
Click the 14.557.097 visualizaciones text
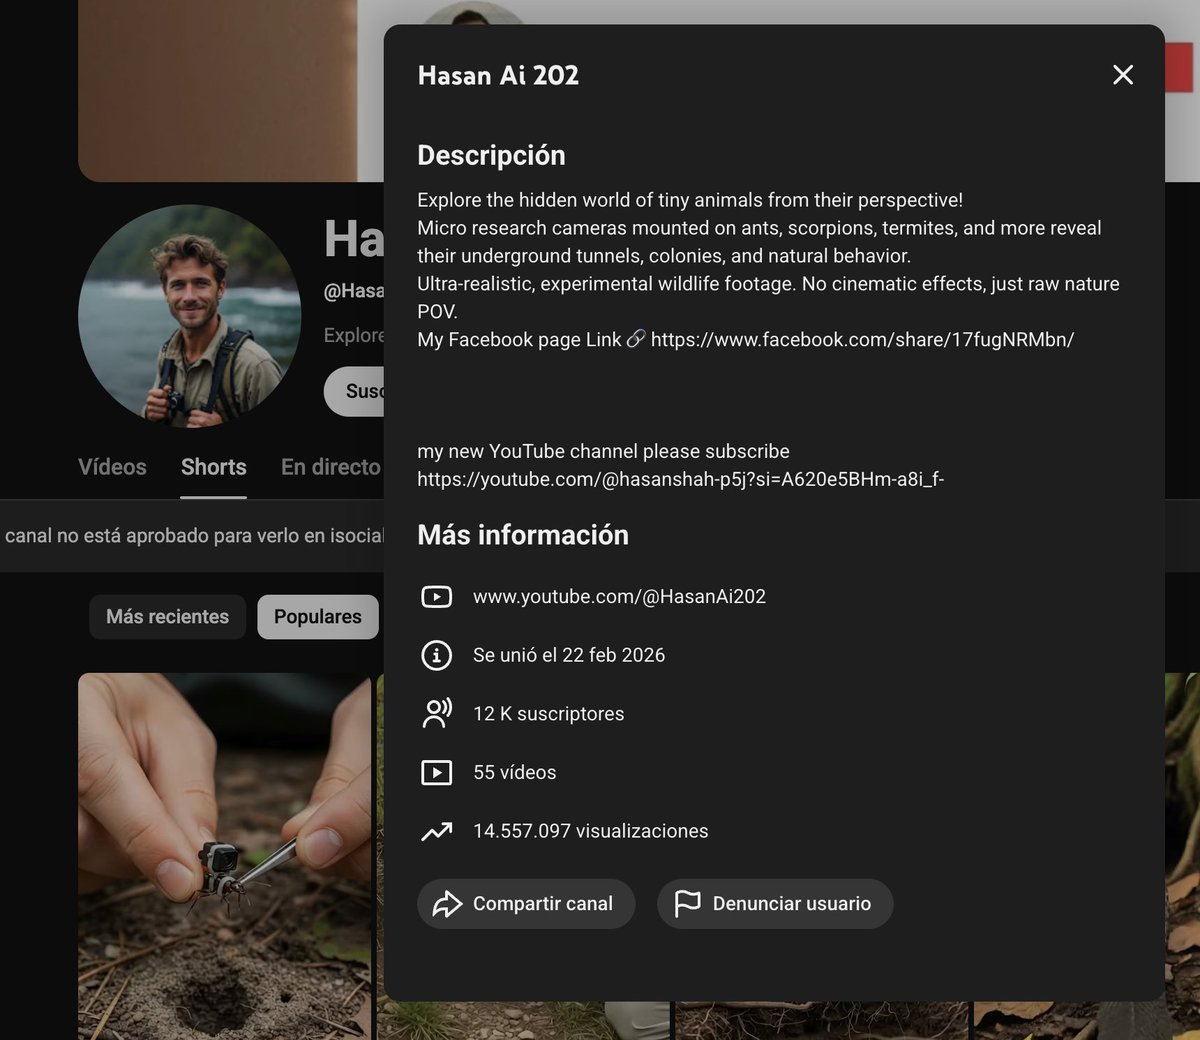tap(590, 832)
